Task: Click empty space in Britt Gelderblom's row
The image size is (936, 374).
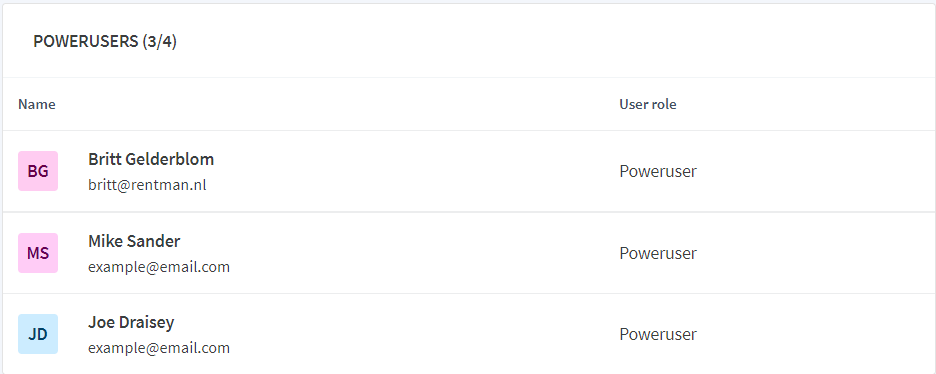Action: tap(418, 171)
